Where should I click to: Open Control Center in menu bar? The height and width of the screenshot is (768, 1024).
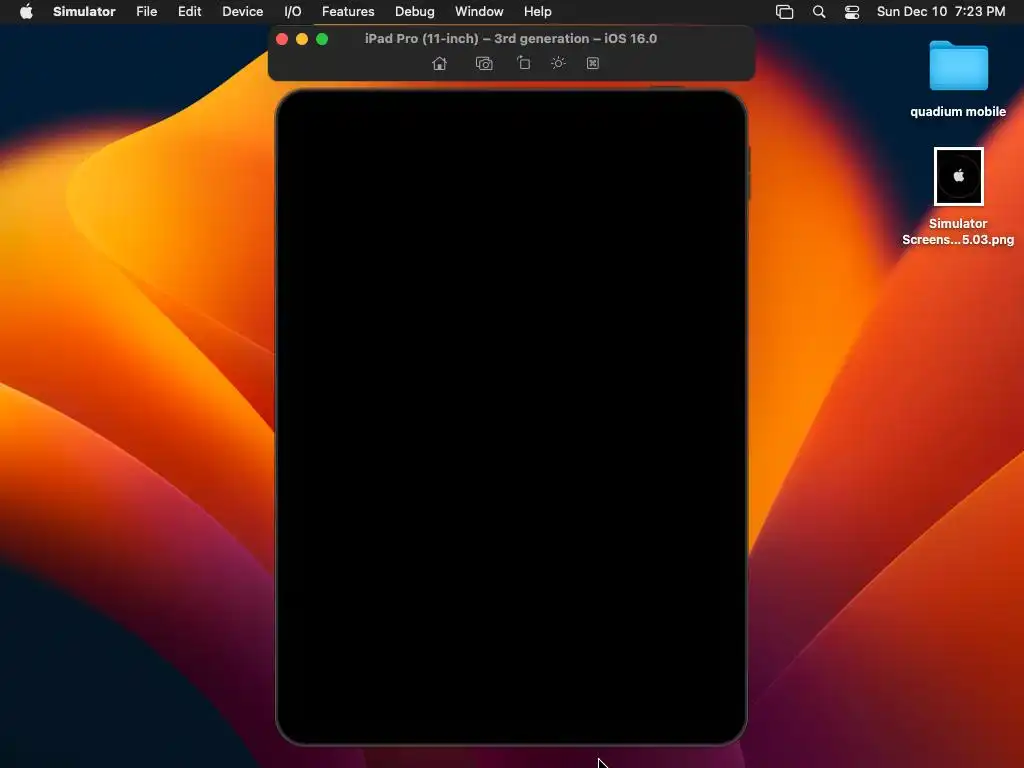pyautogui.click(x=852, y=12)
